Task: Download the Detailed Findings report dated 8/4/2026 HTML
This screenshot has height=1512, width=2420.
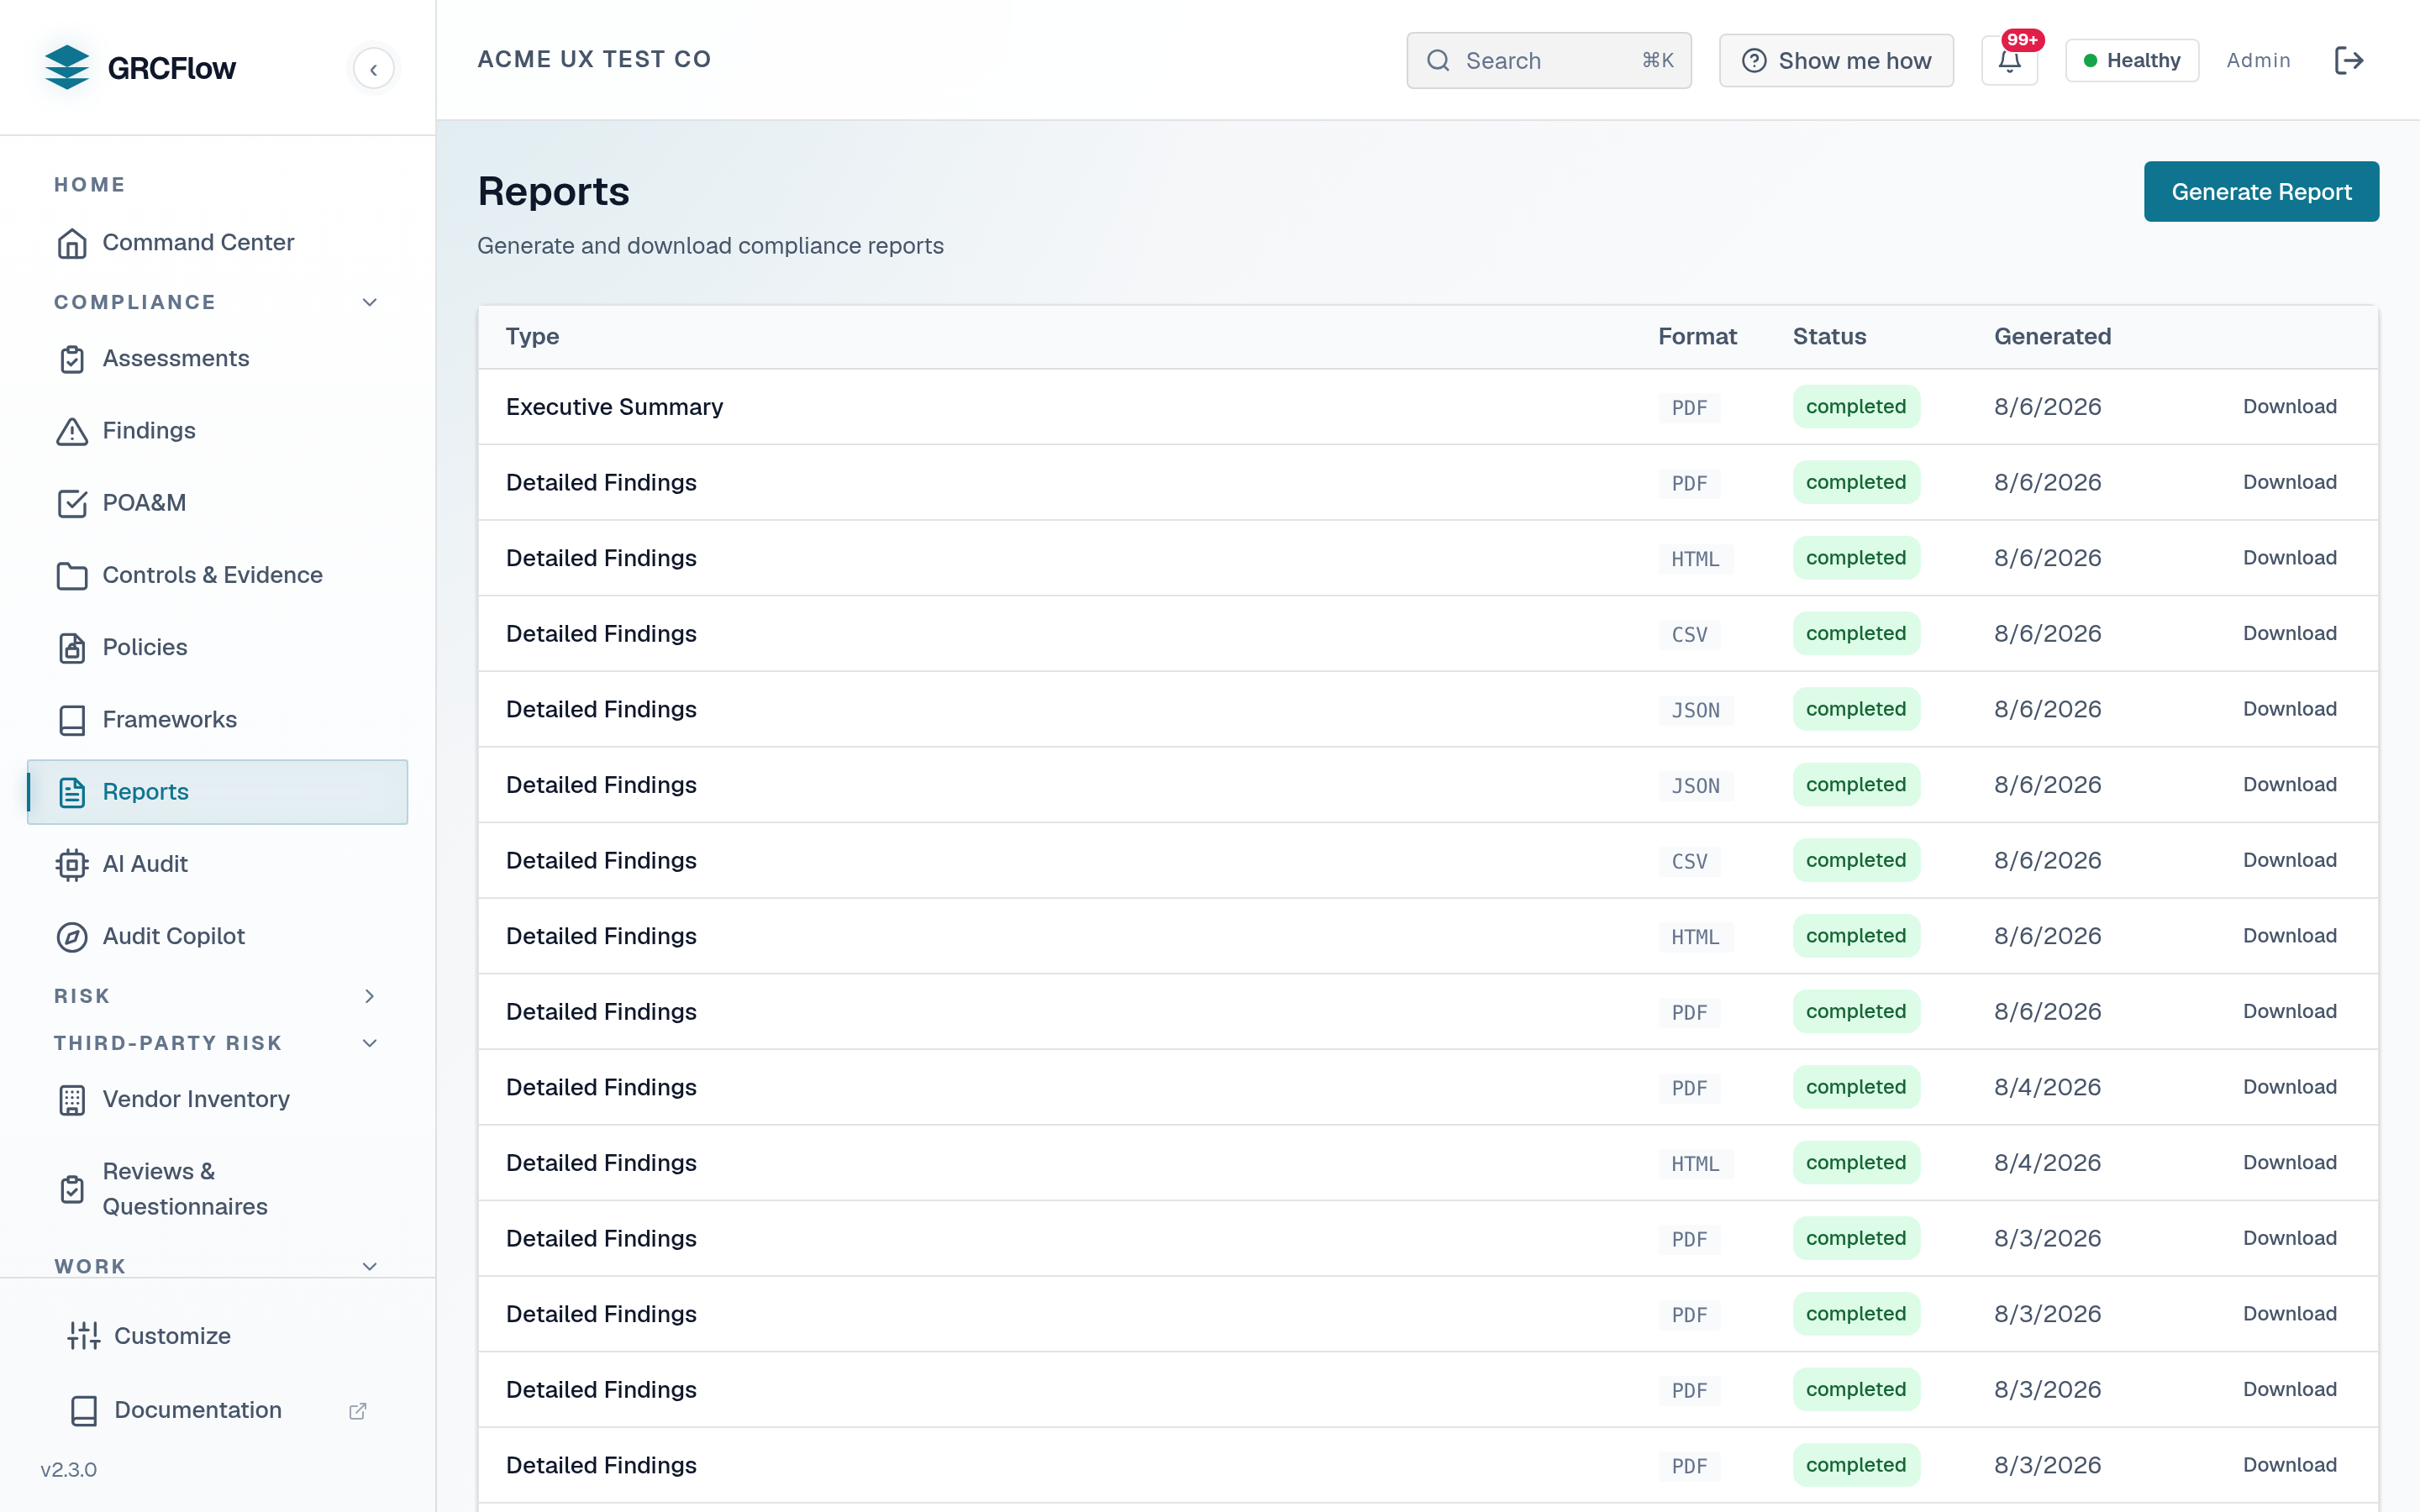Action: point(2289,1163)
